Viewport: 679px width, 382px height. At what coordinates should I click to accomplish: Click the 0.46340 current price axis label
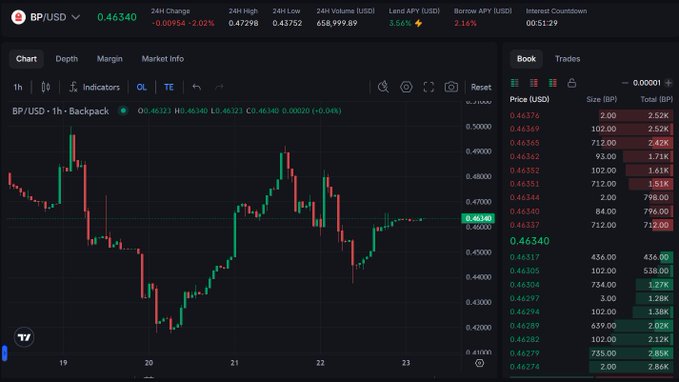(x=478, y=218)
